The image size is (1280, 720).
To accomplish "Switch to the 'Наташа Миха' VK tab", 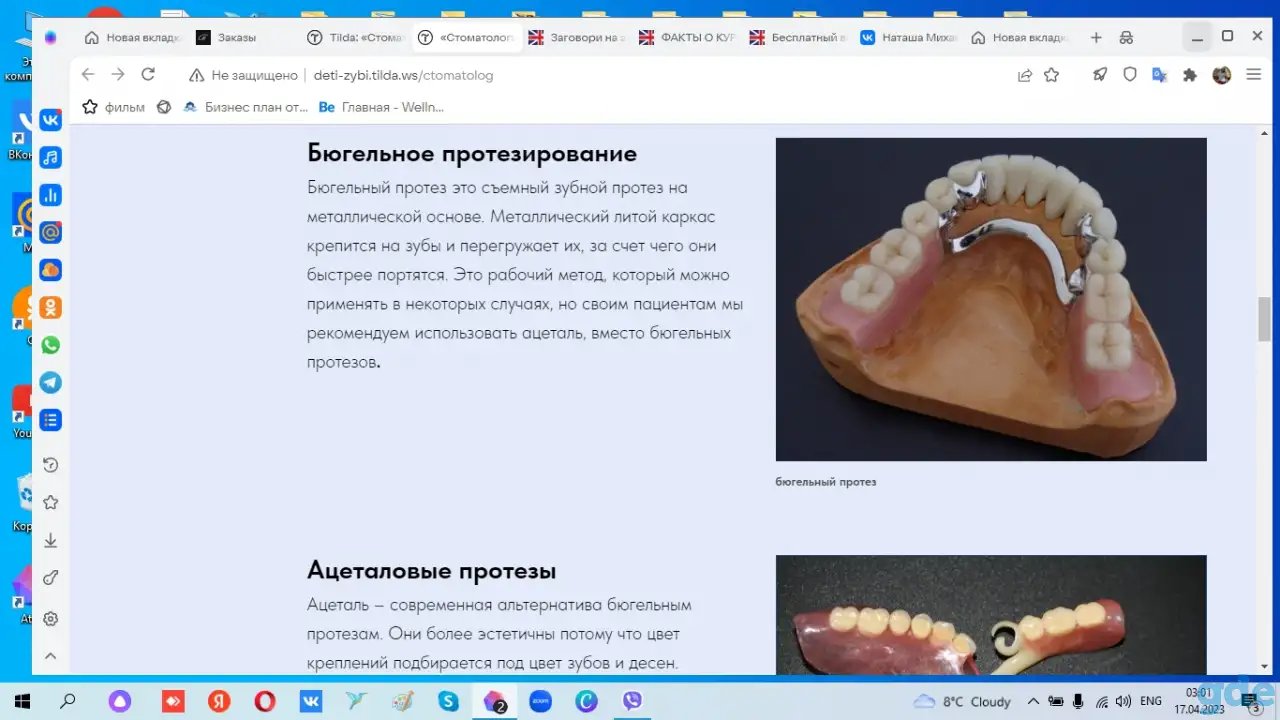I will pos(909,37).
